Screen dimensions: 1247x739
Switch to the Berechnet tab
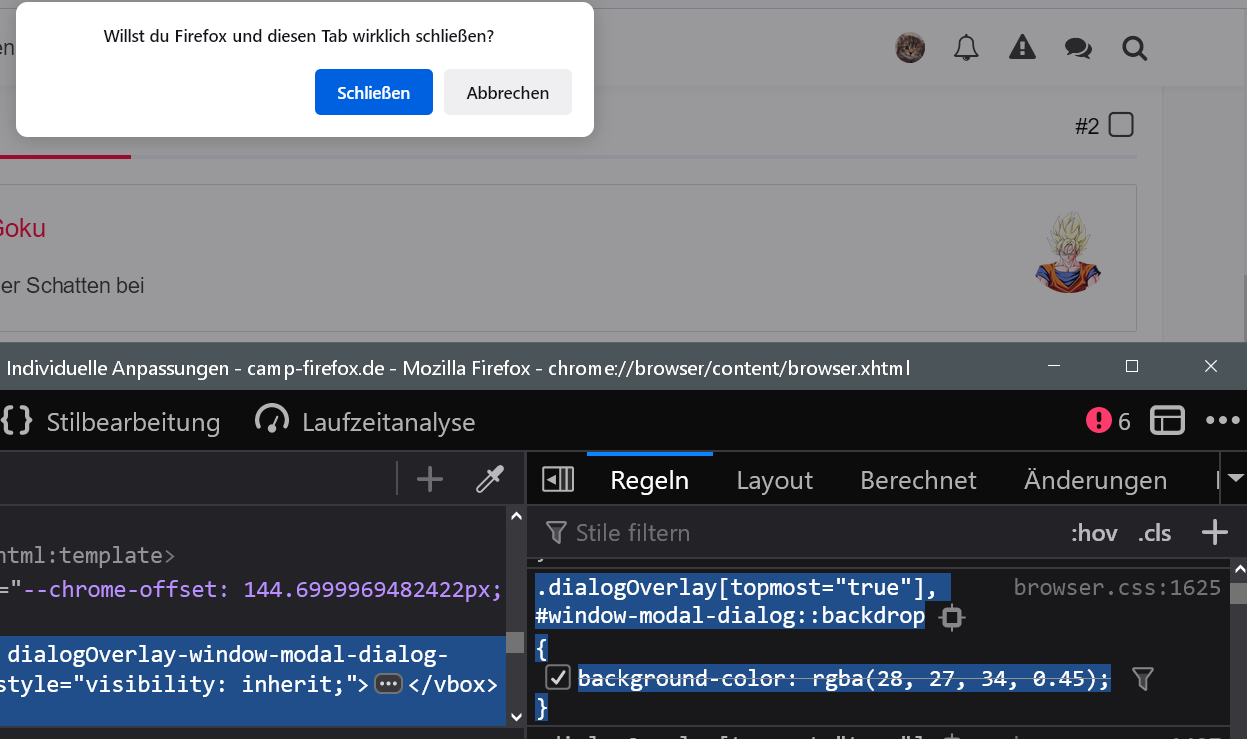(918, 481)
